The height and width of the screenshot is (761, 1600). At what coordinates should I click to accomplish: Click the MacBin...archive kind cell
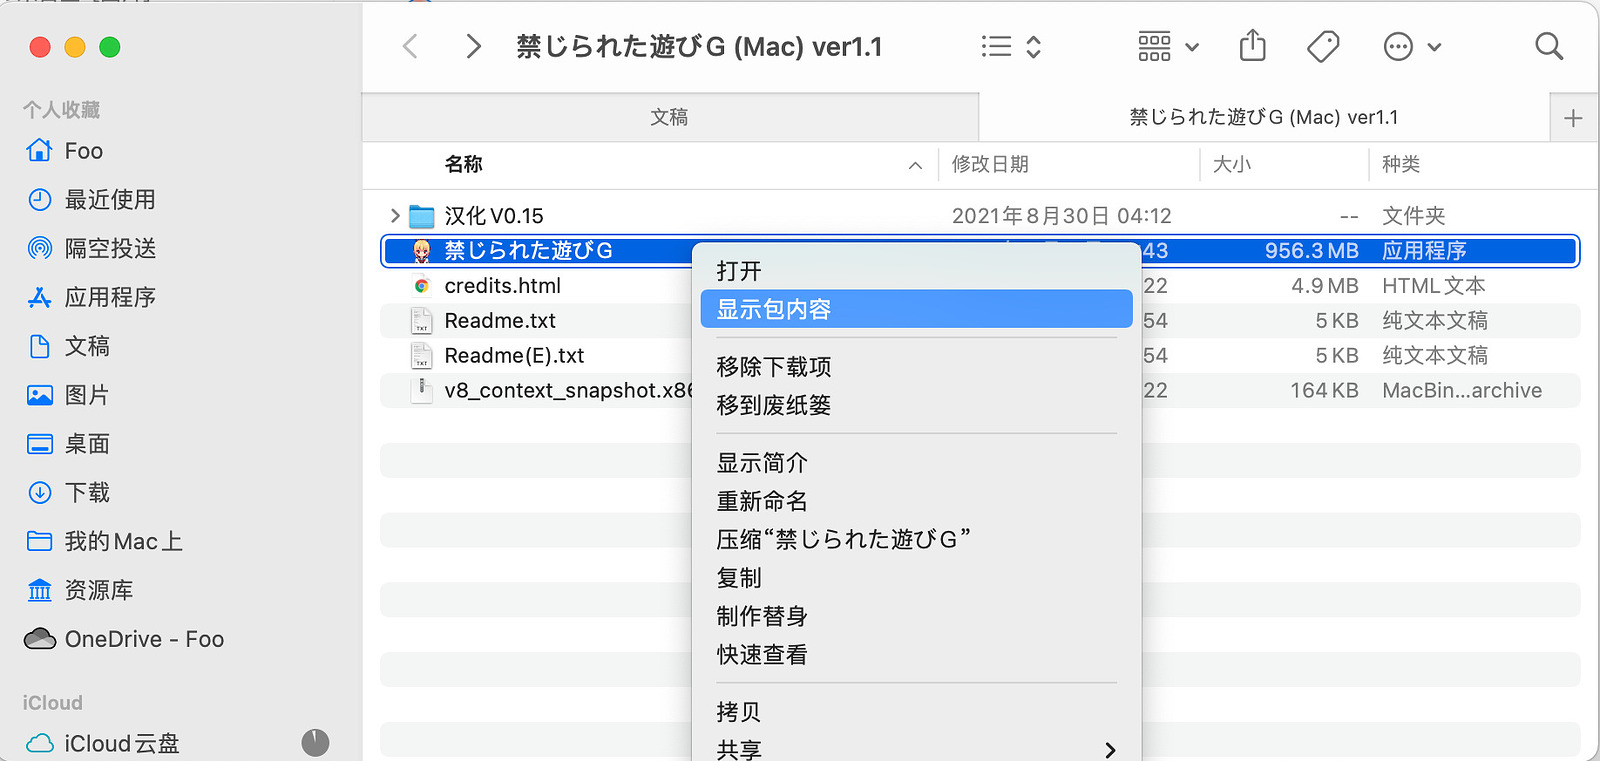point(1462,391)
